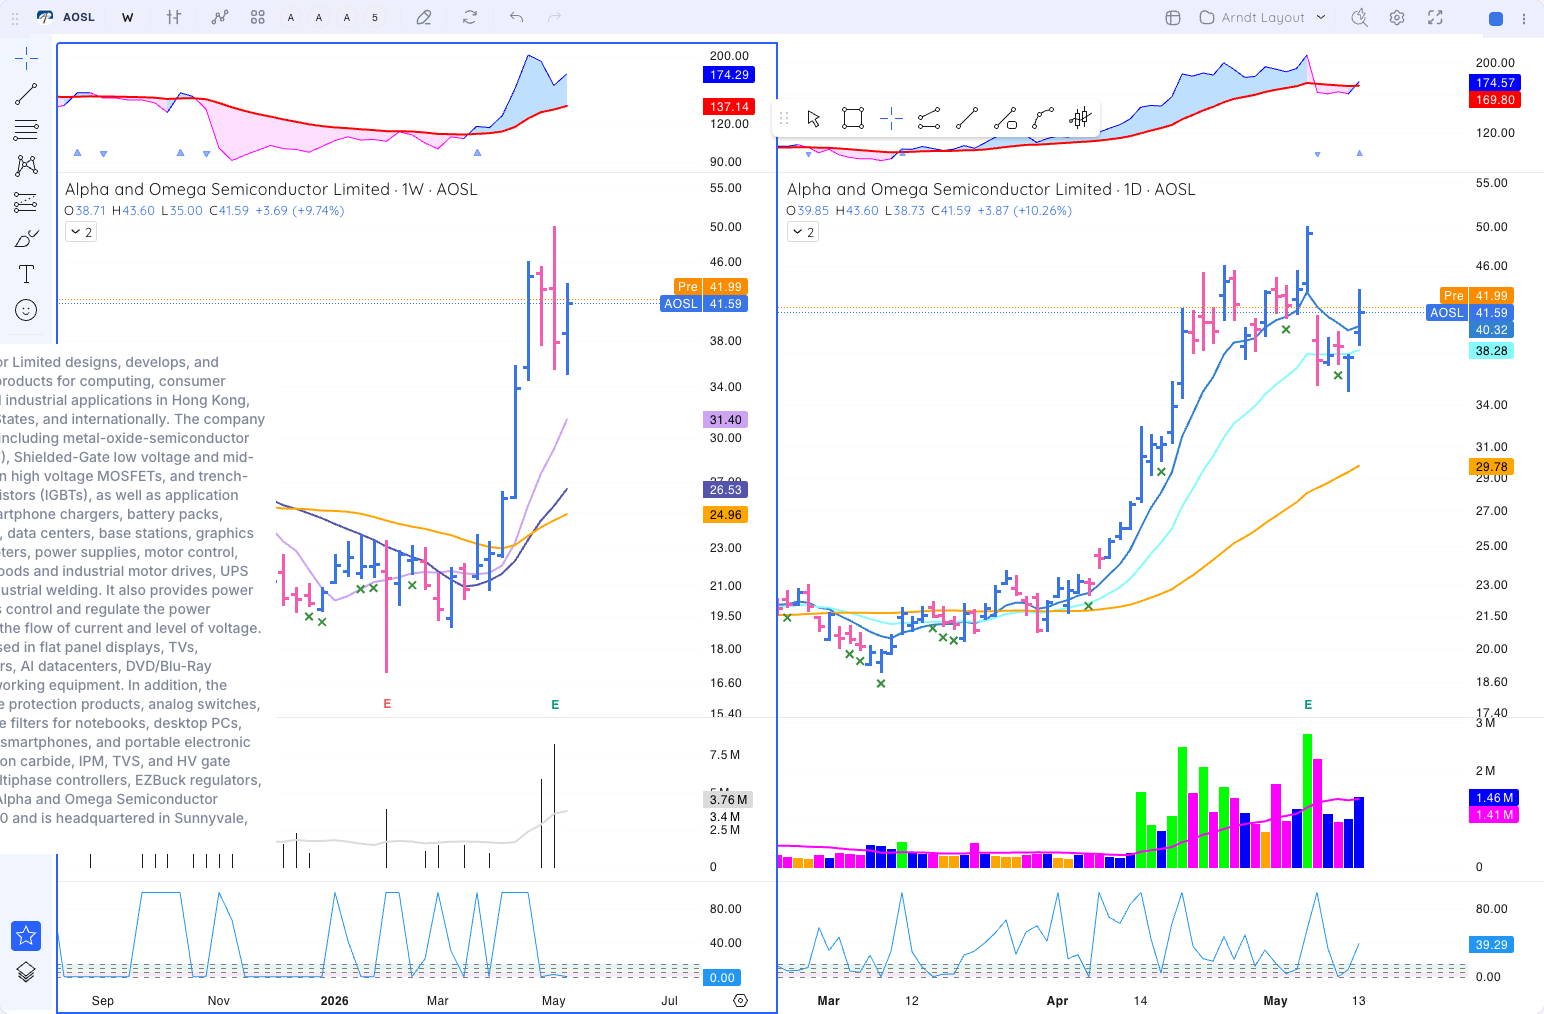
Task: Open the emoji icons tool in left sidebar
Action: [x=26, y=310]
